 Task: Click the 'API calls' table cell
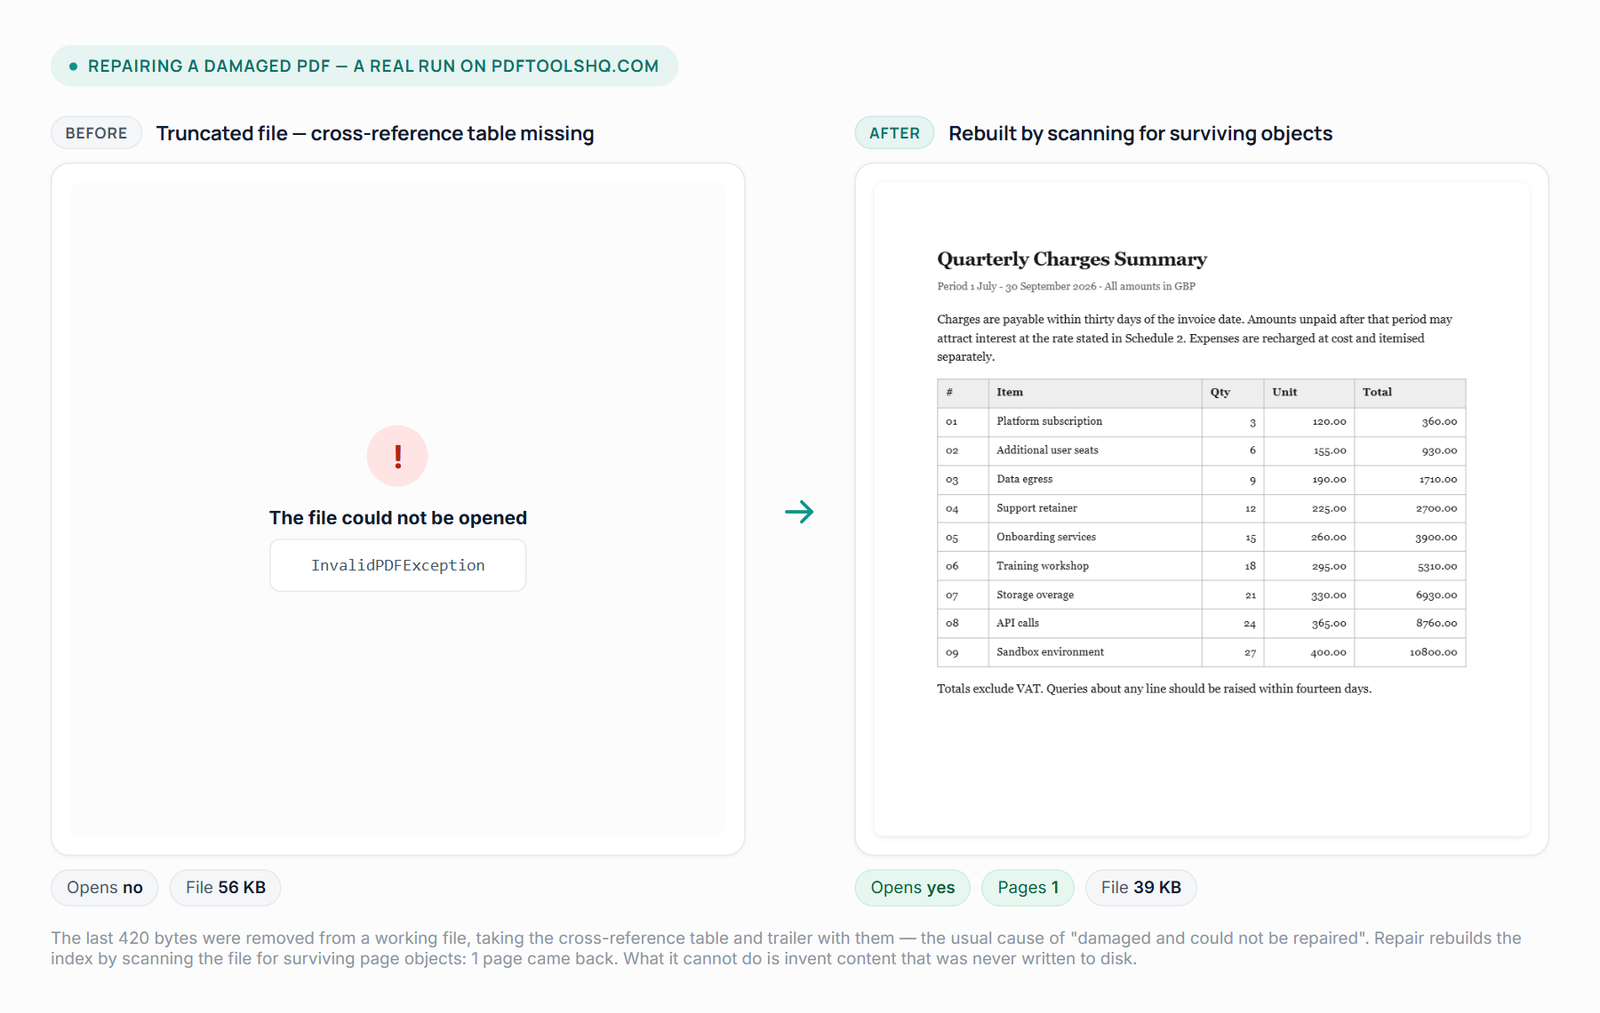pos(1095,623)
